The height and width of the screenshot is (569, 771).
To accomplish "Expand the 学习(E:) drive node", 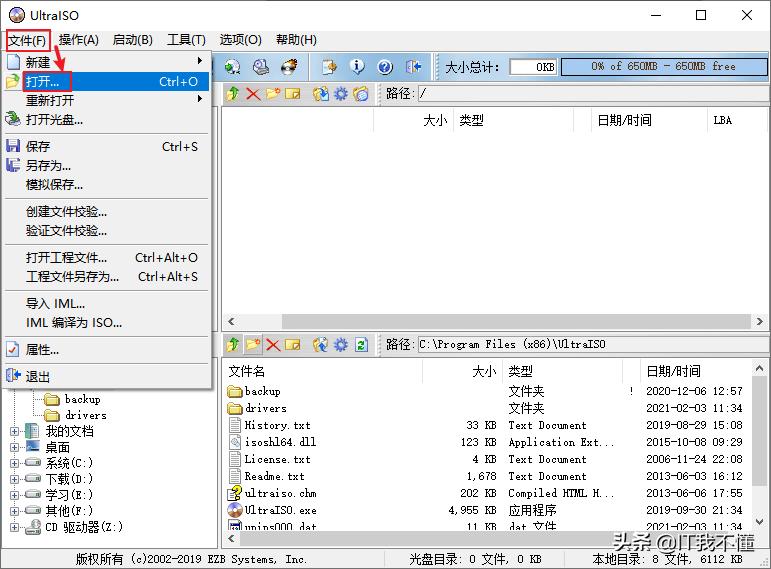I will (14, 495).
